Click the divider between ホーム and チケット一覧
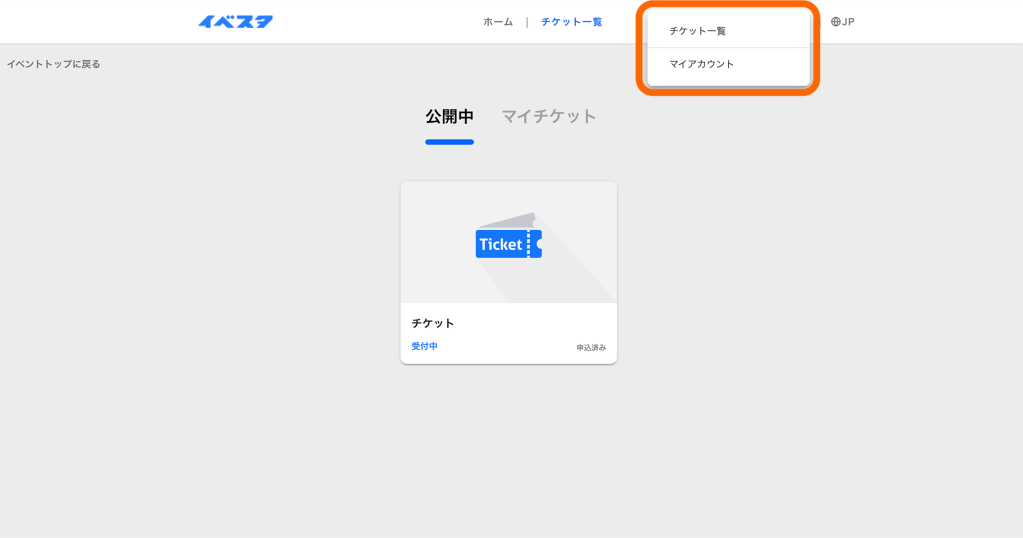Image resolution: width=1023 pixels, height=538 pixels. click(x=527, y=22)
